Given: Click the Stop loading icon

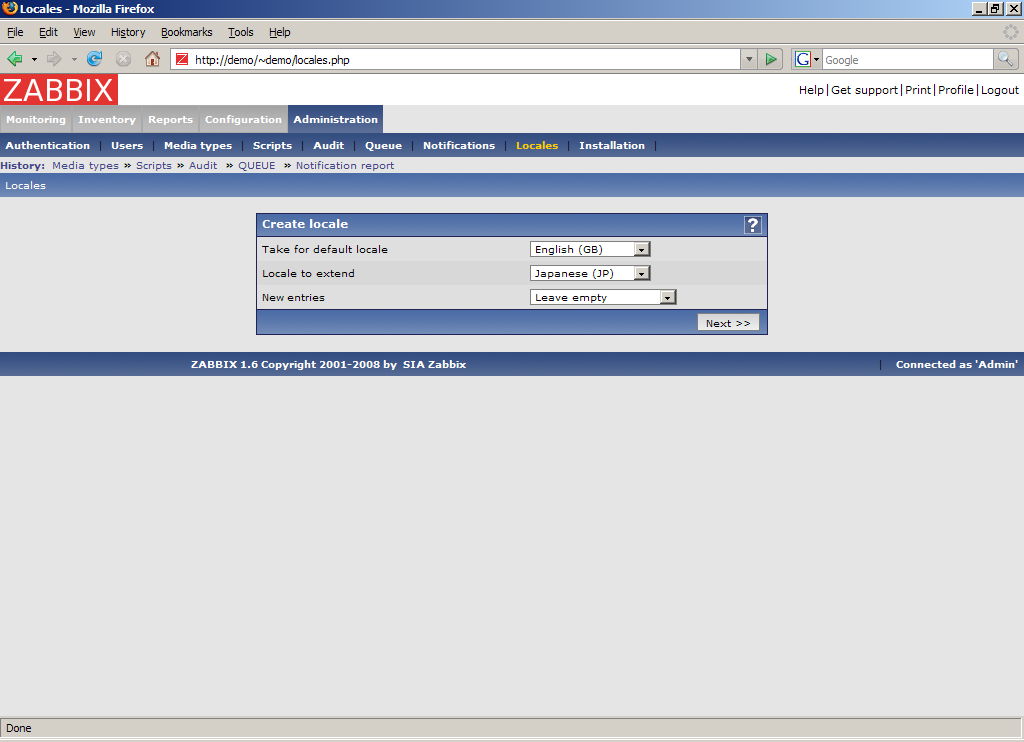Looking at the screenshot, I should pyautogui.click(x=123, y=59).
